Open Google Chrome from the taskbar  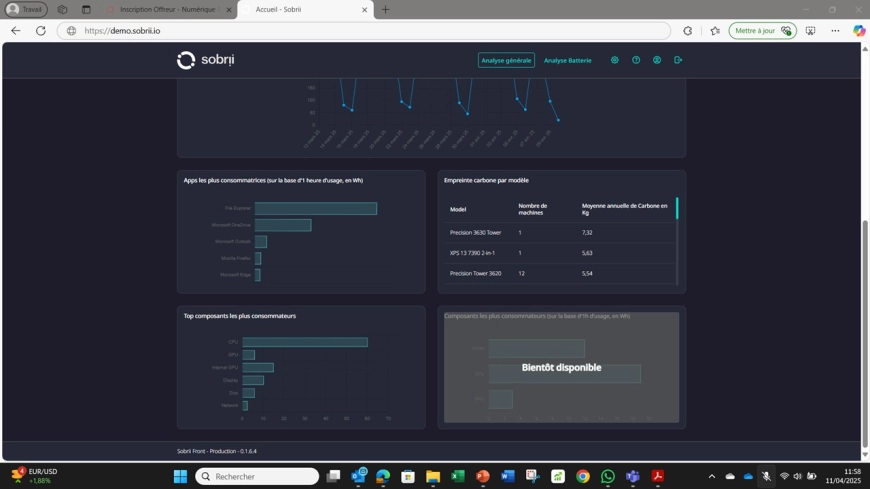click(583, 476)
